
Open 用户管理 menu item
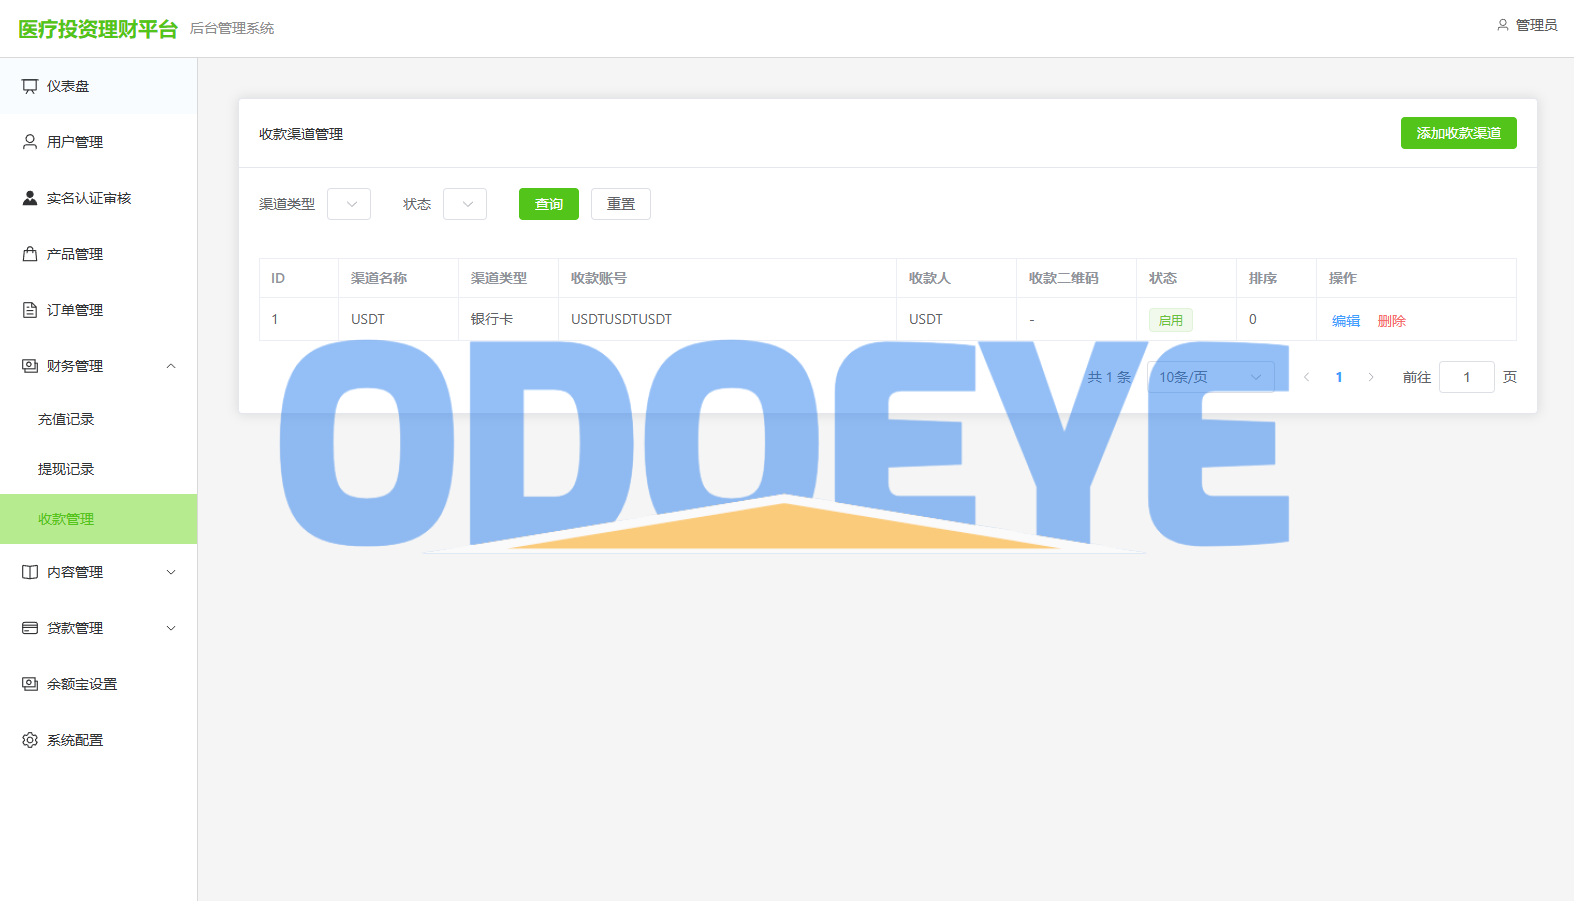click(98, 142)
